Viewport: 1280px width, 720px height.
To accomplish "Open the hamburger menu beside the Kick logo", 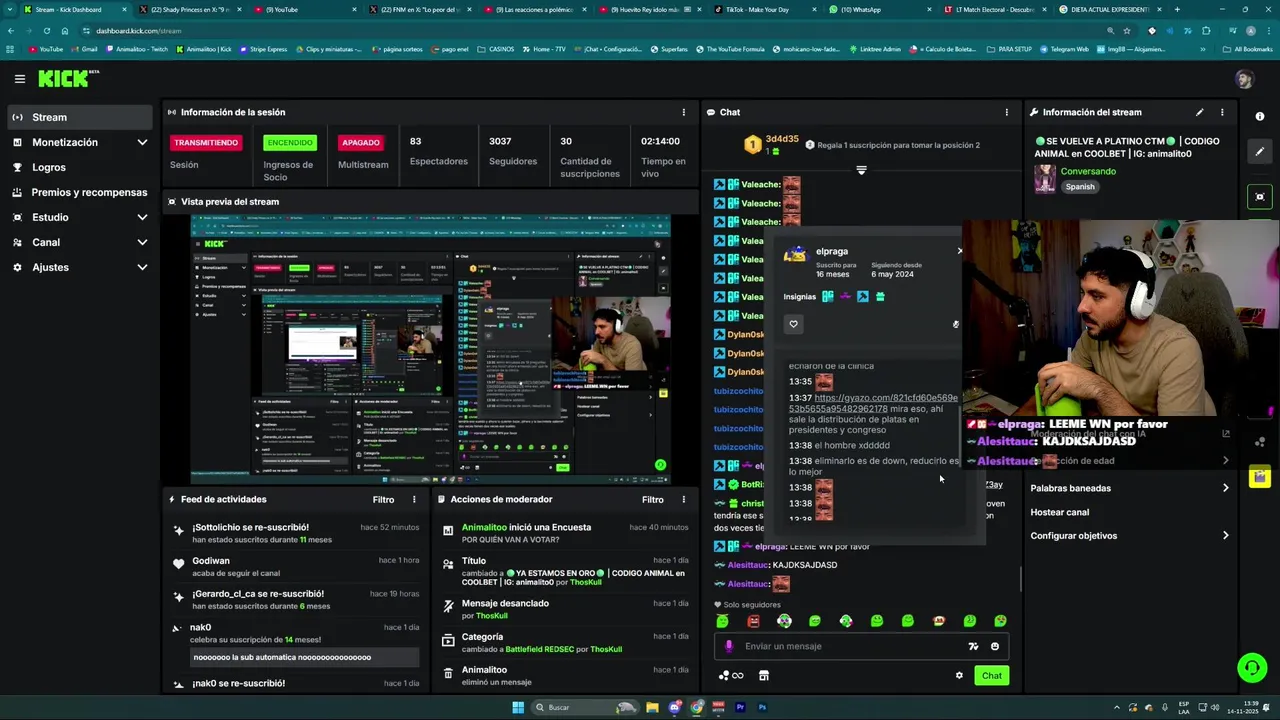I will tap(19, 79).
